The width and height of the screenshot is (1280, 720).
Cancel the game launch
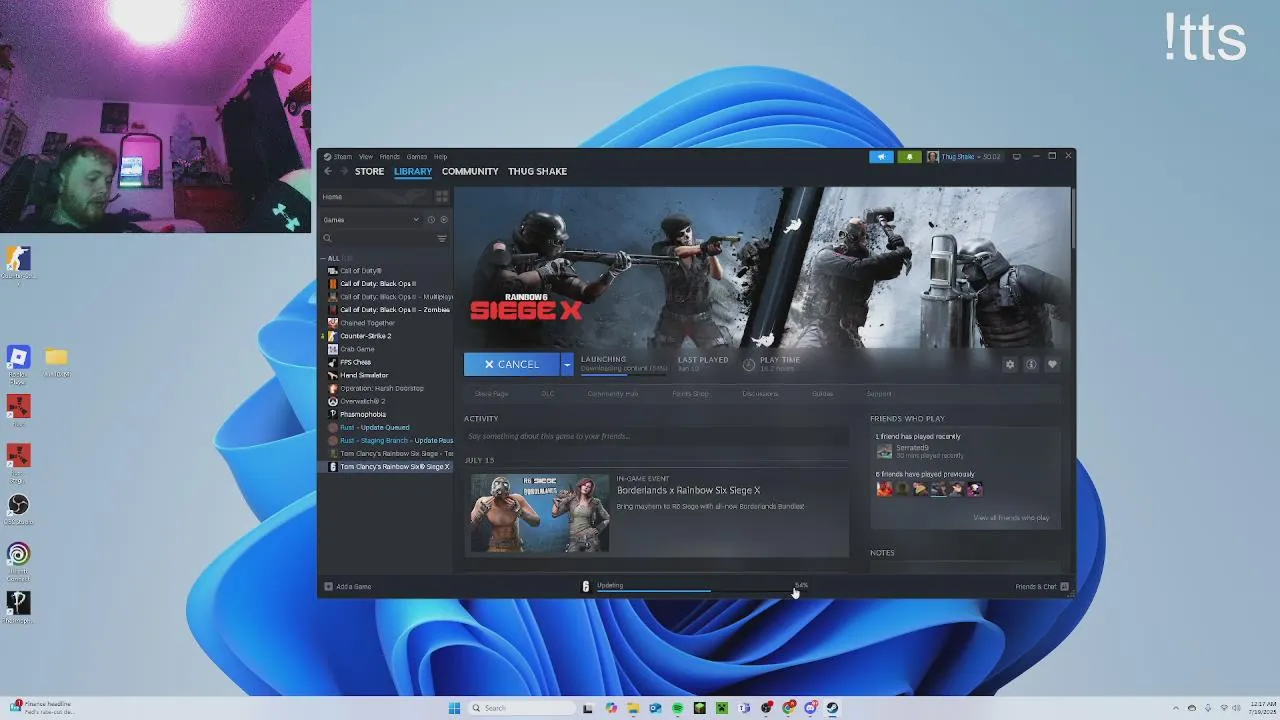coord(511,365)
